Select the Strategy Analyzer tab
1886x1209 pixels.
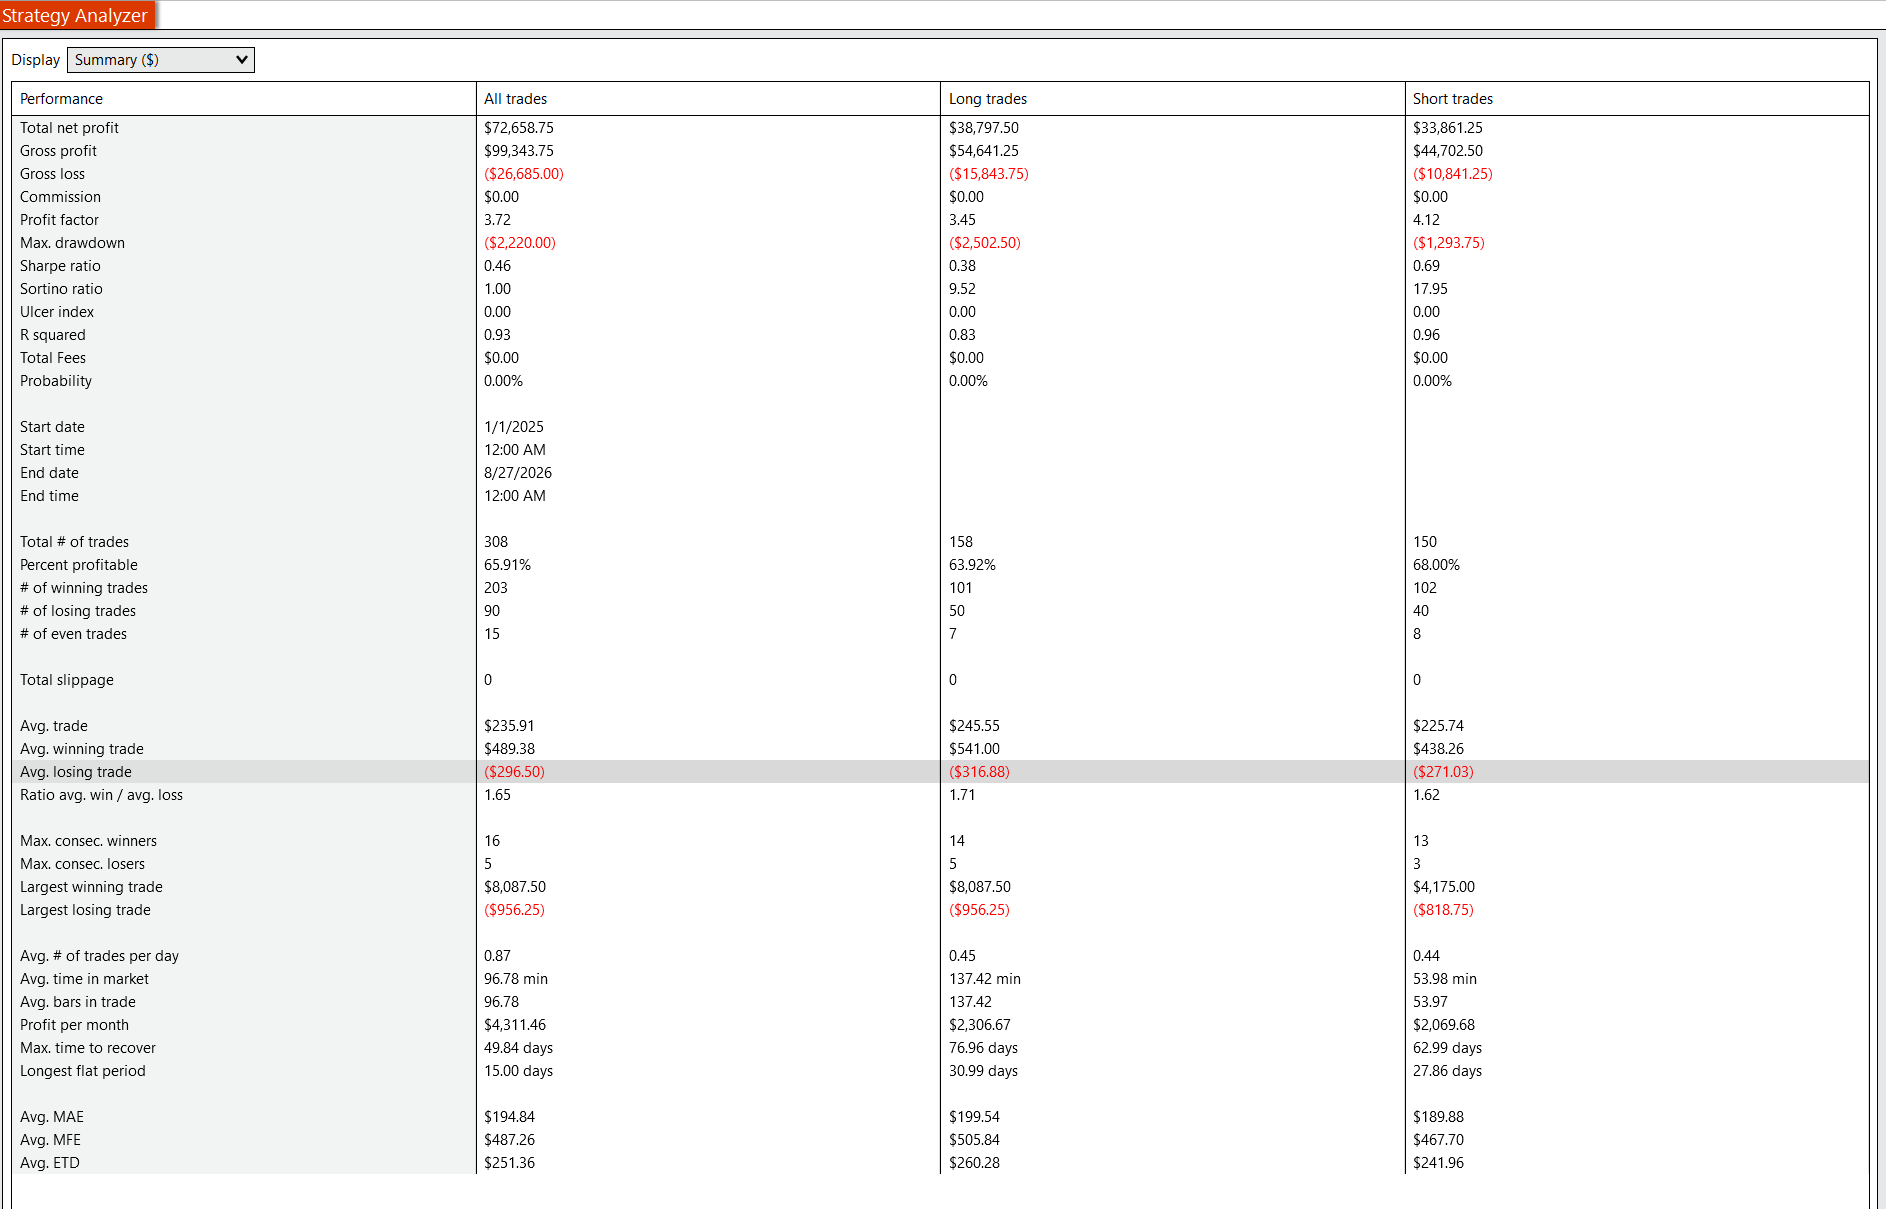coord(76,15)
